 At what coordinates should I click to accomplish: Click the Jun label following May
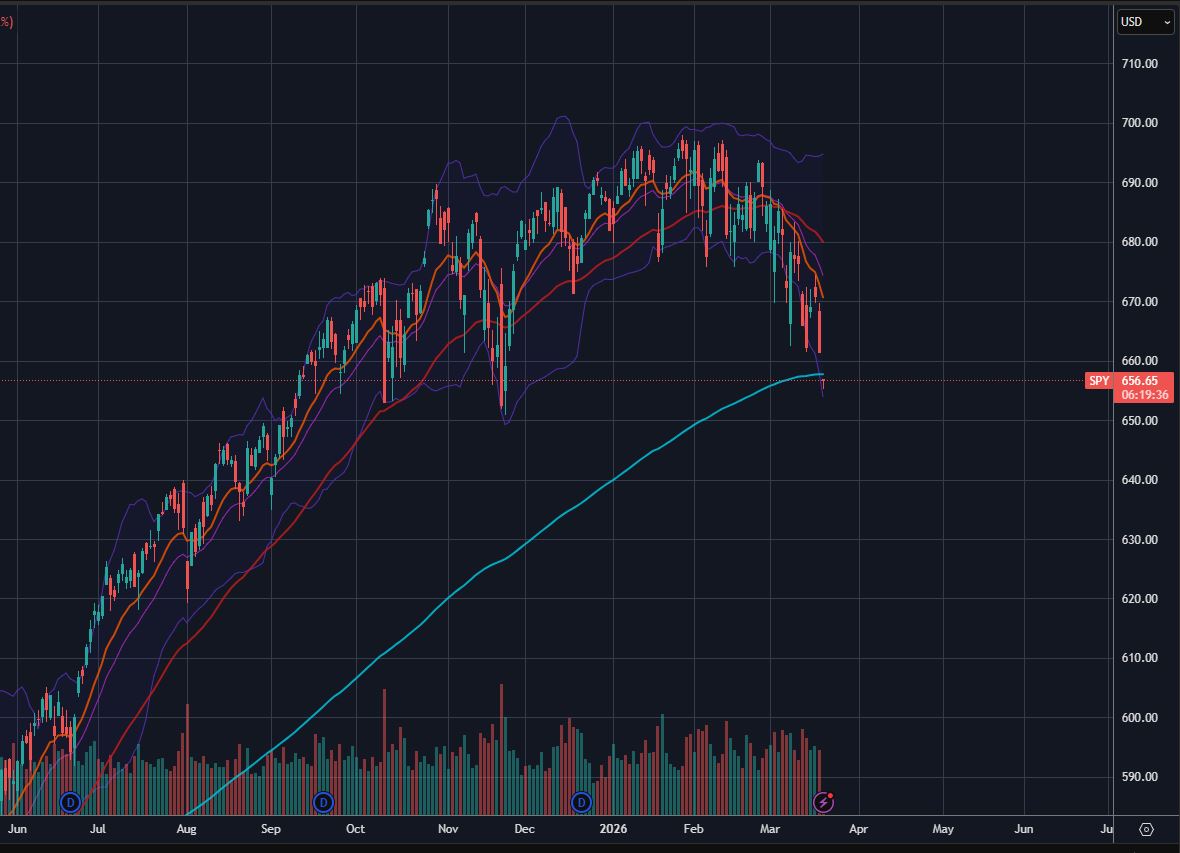pos(1023,829)
